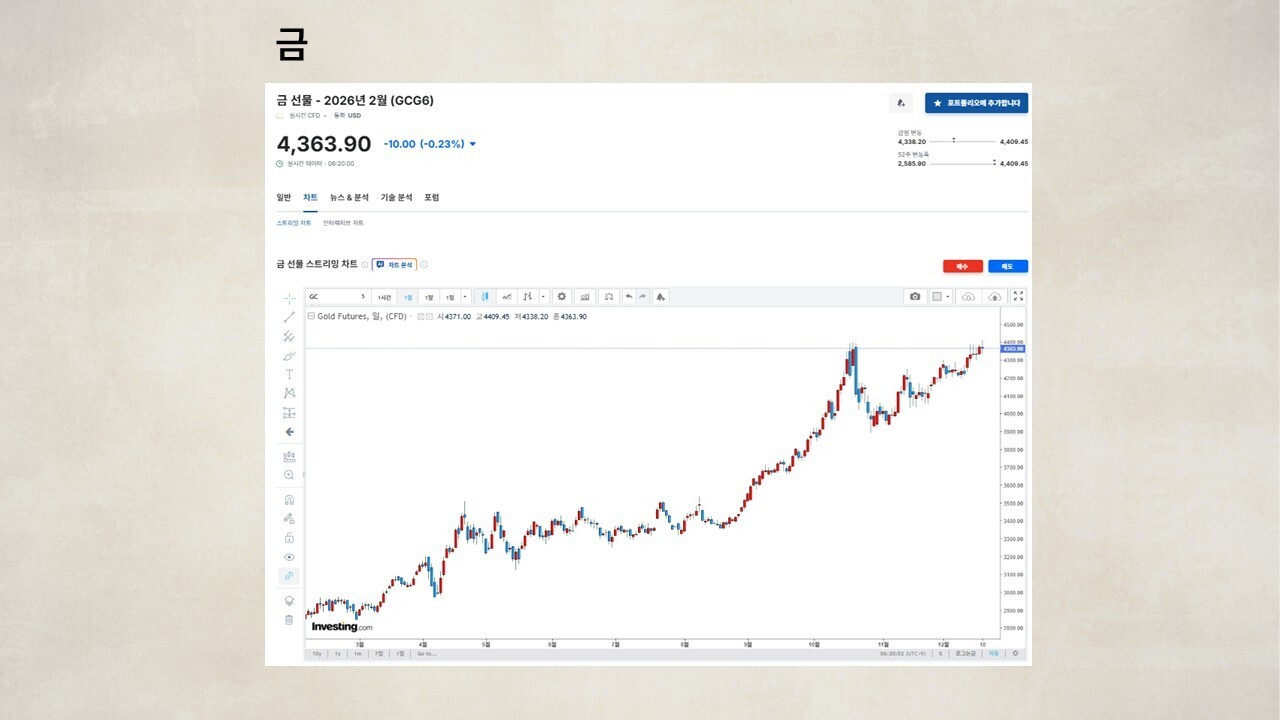This screenshot has width=1280, height=720.
Task: Toggle the drawing sync link icon
Action: tap(289, 576)
